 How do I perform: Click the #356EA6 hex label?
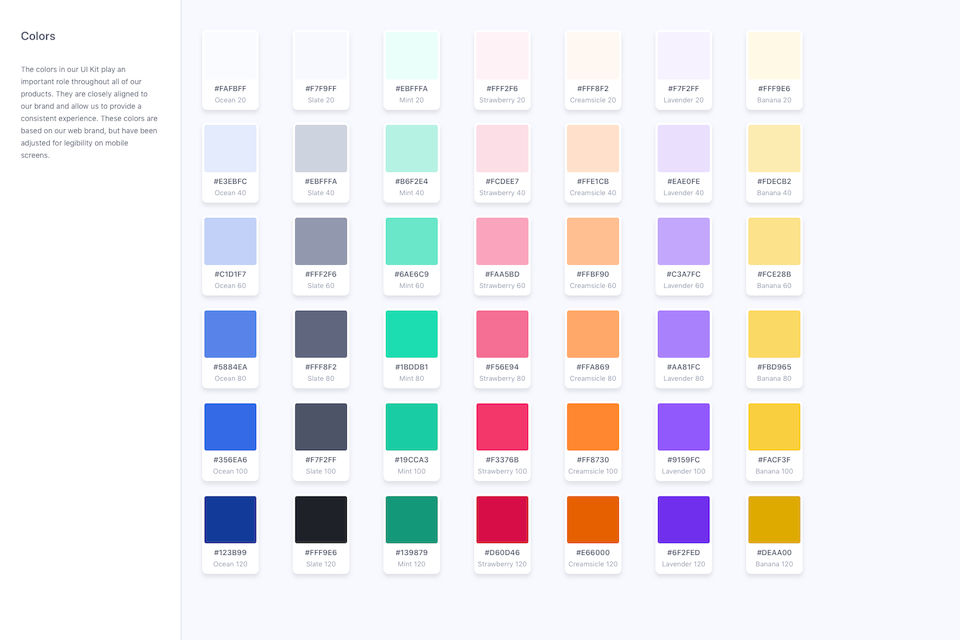[x=230, y=460]
